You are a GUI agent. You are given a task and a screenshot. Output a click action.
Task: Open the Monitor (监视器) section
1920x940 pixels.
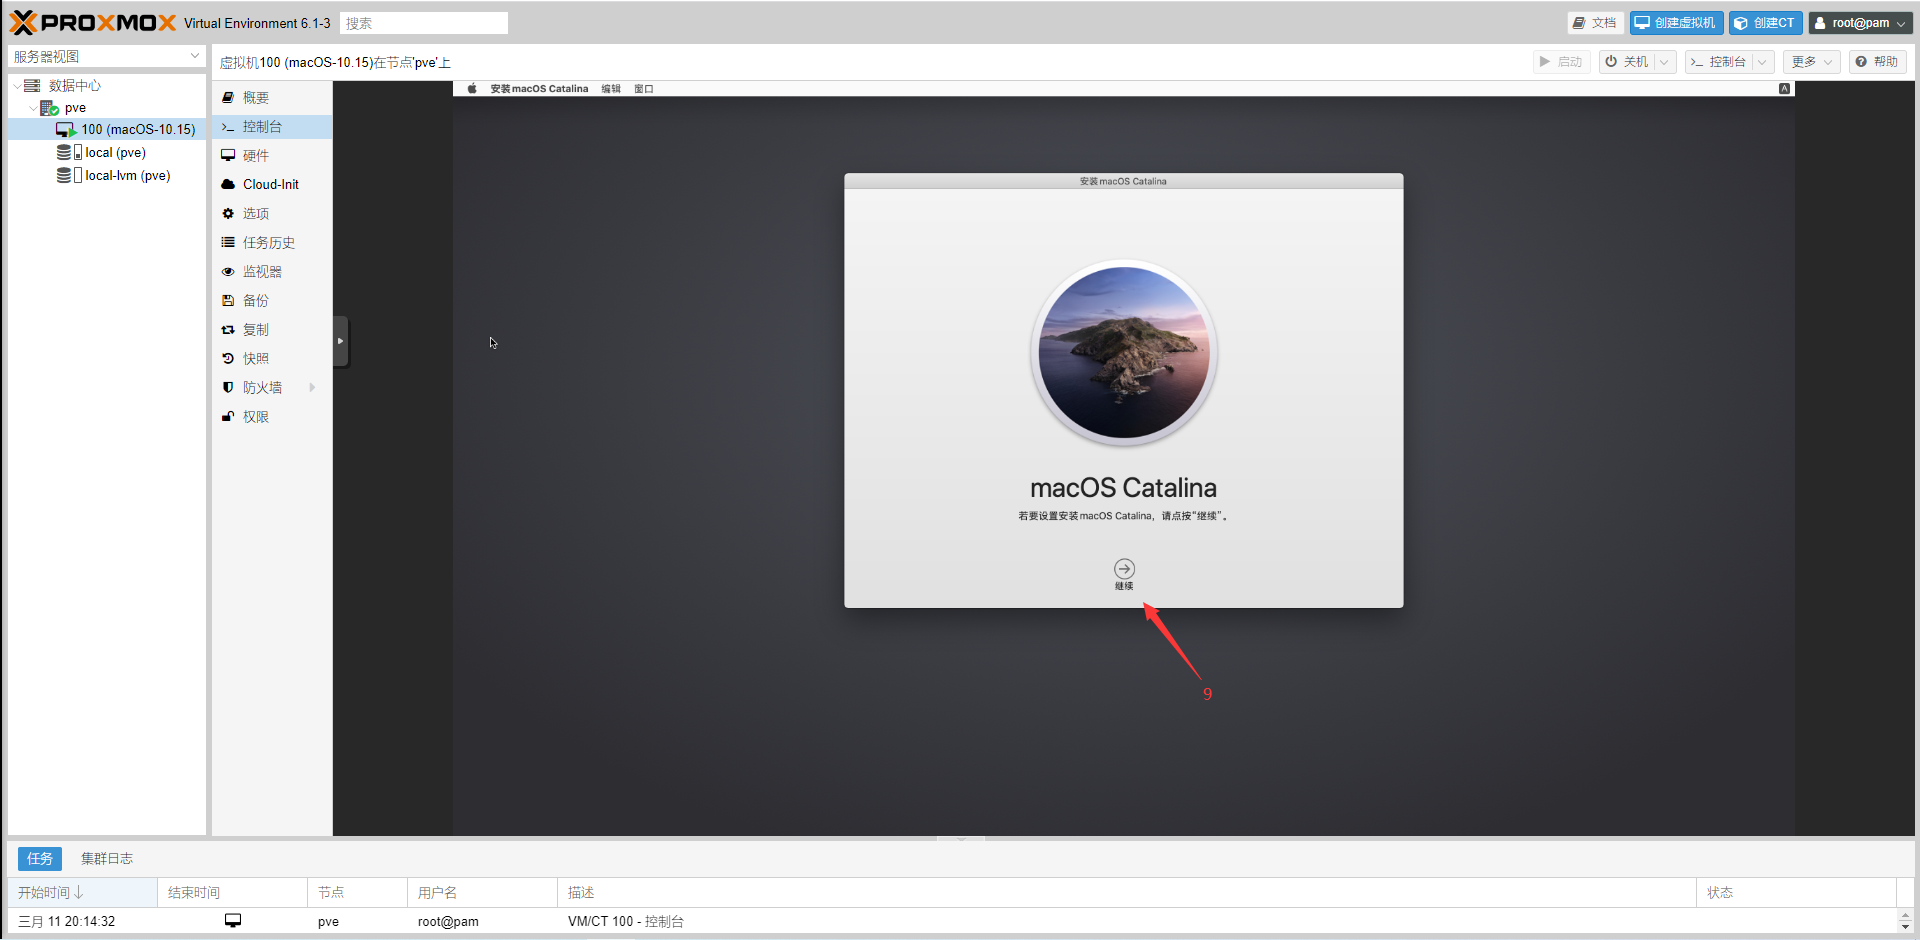(261, 272)
